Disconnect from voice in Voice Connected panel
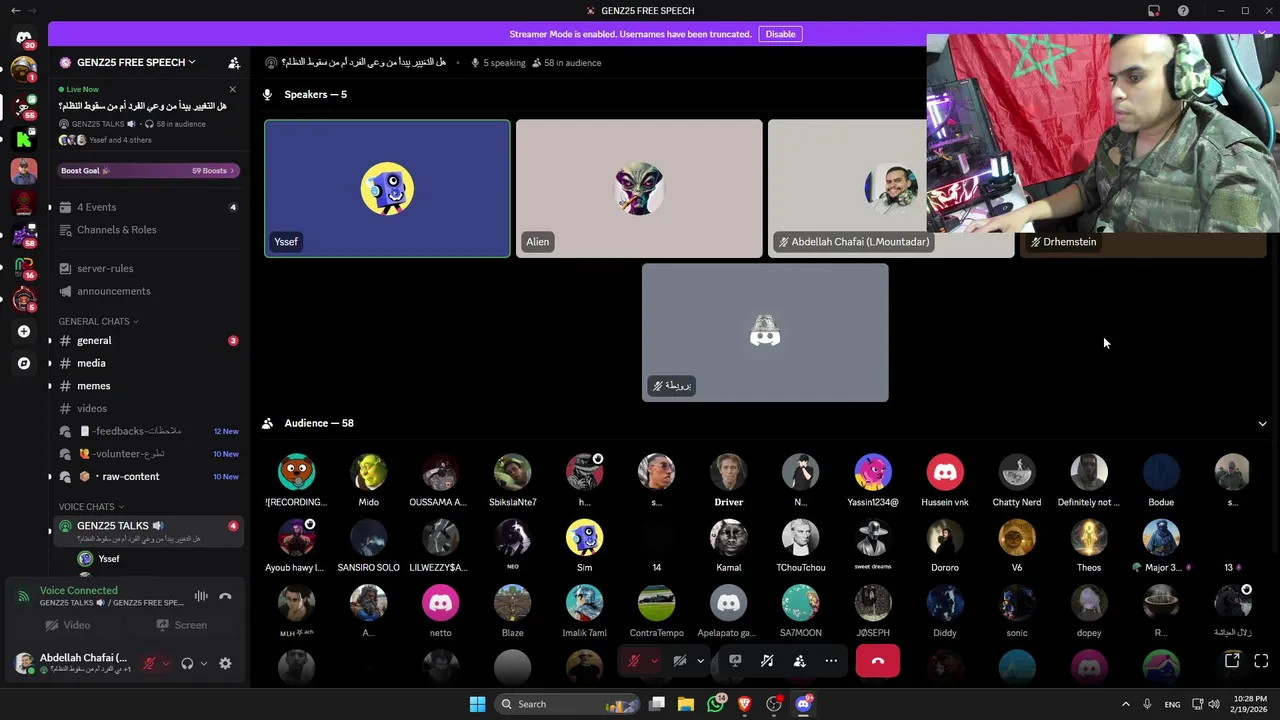The width and height of the screenshot is (1280, 720). click(x=225, y=596)
